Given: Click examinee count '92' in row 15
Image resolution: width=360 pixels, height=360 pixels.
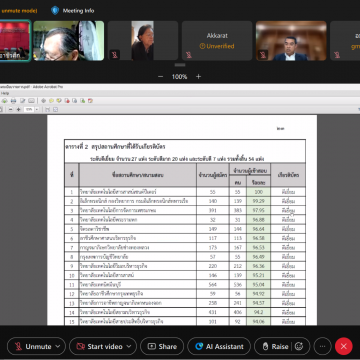Looking at the screenshot, I should [x=238, y=322].
